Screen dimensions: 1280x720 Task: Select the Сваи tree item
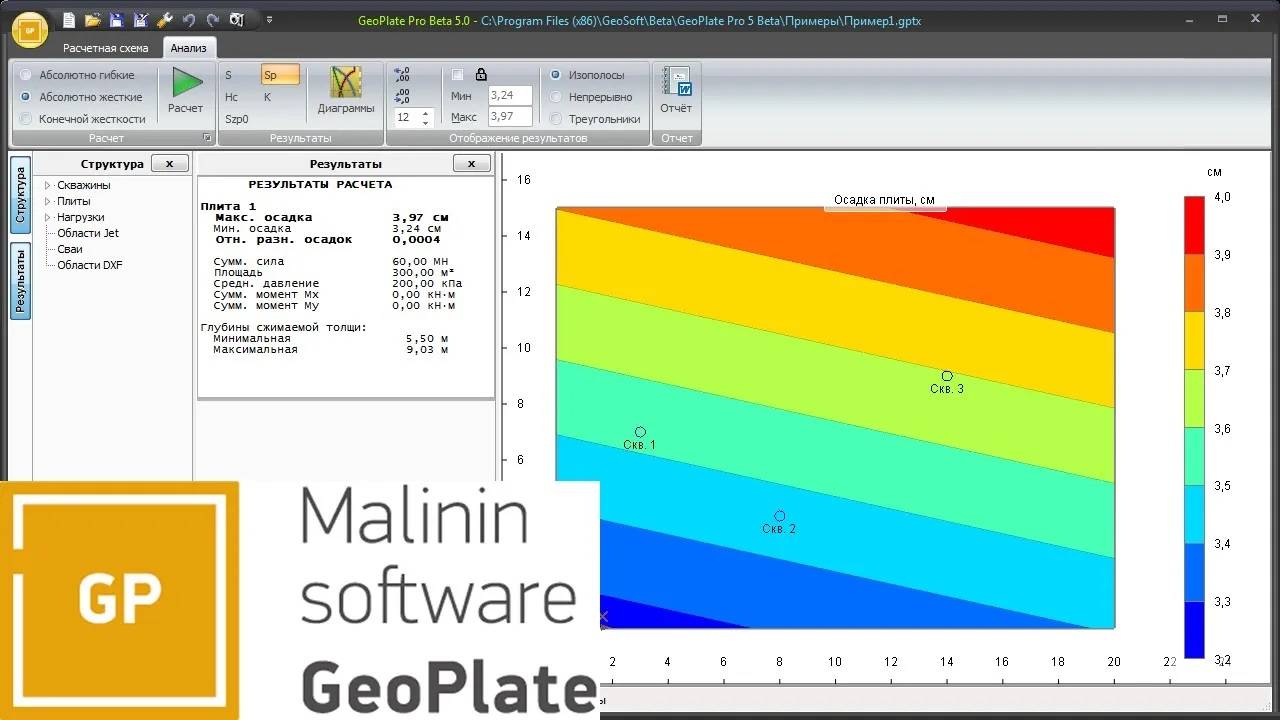click(x=70, y=249)
